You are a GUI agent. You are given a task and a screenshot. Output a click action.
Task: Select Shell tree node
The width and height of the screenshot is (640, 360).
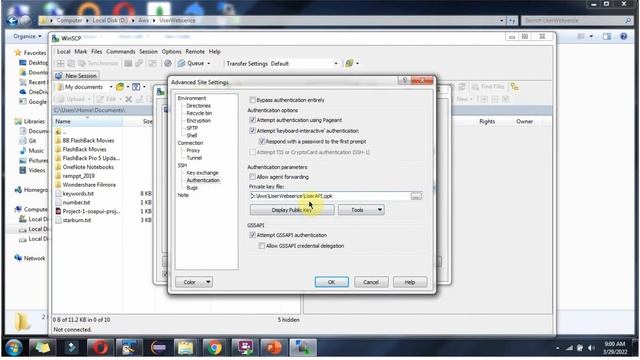[192, 136]
